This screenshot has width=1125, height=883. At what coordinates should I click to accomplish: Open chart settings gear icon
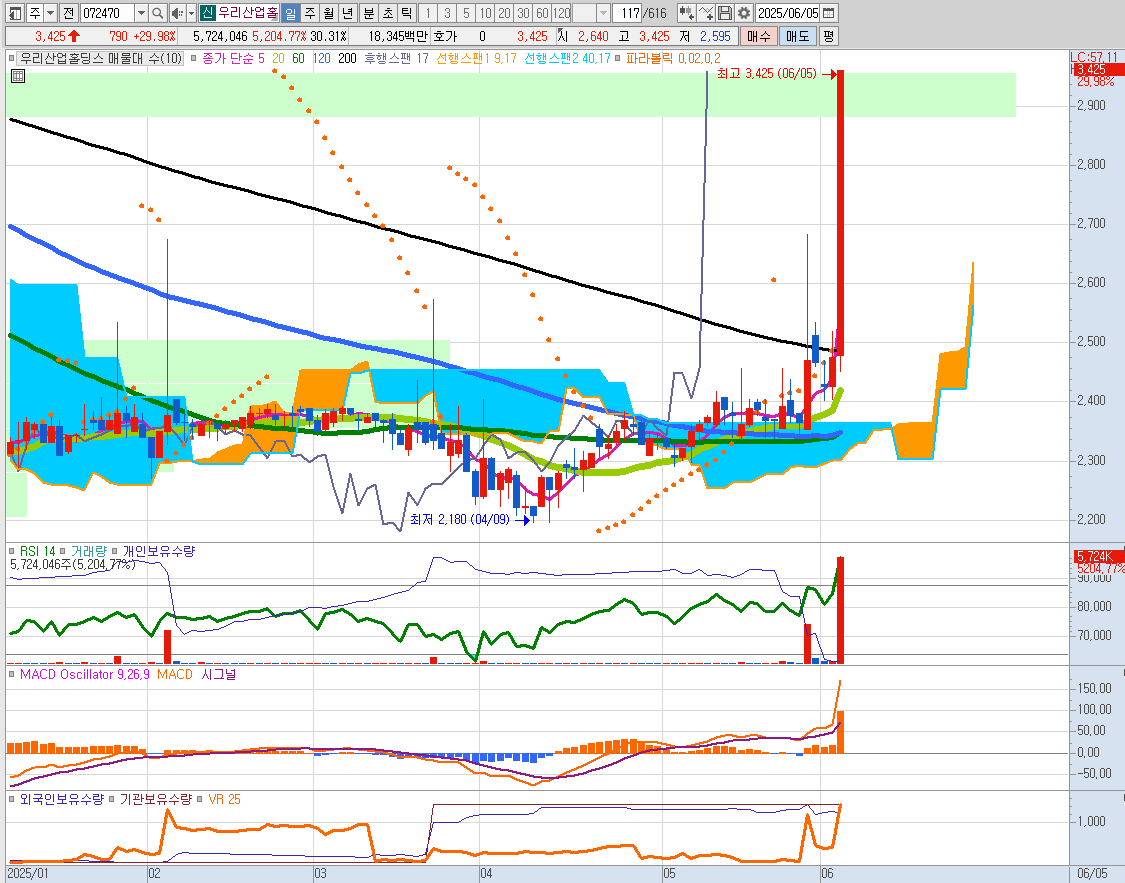(744, 13)
